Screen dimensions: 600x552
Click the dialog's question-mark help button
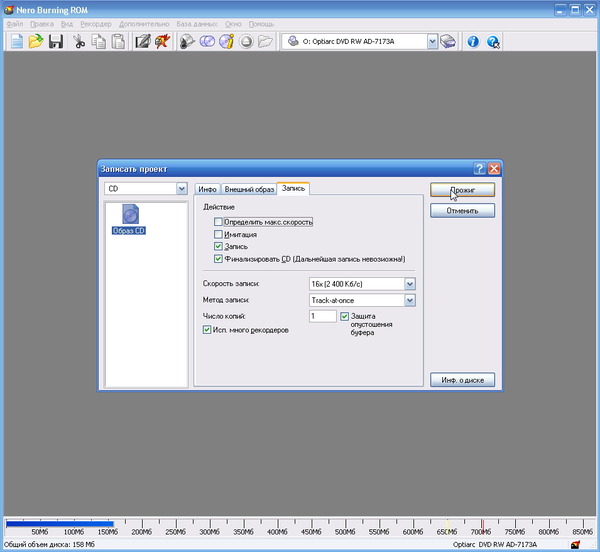[x=479, y=169]
